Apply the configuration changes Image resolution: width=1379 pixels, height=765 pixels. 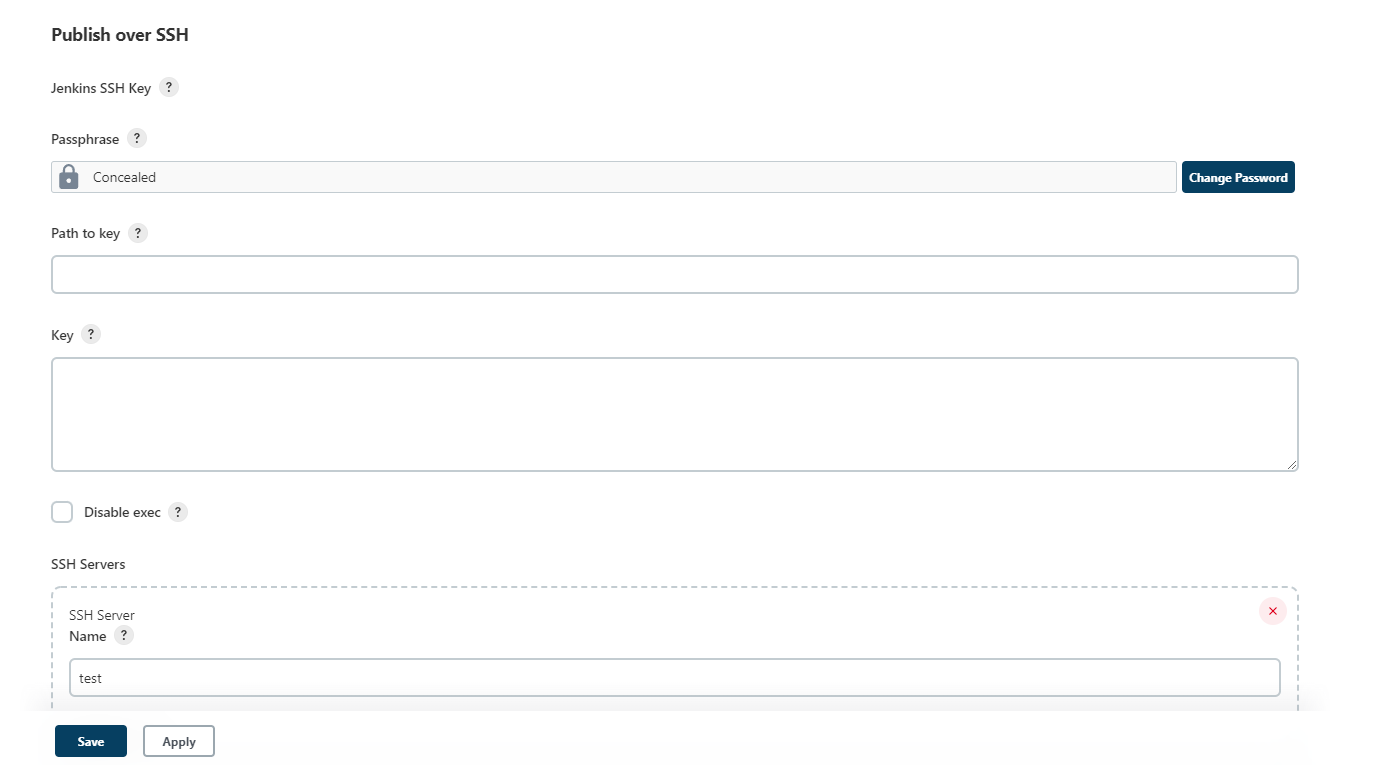[x=179, y=741]
